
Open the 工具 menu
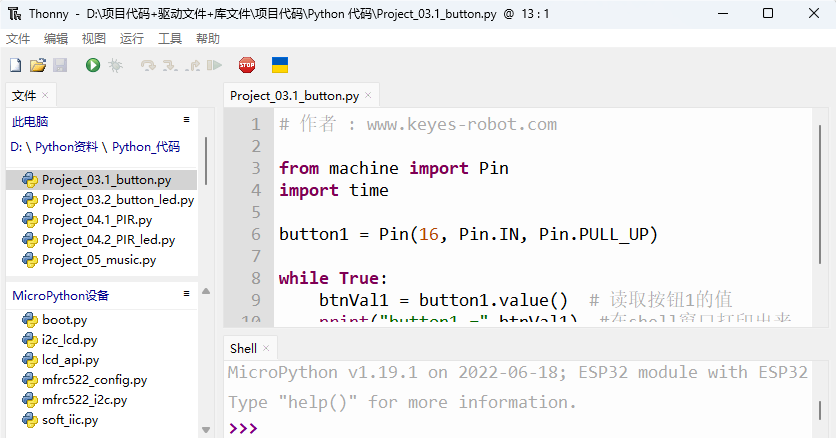tap(170, 38)
